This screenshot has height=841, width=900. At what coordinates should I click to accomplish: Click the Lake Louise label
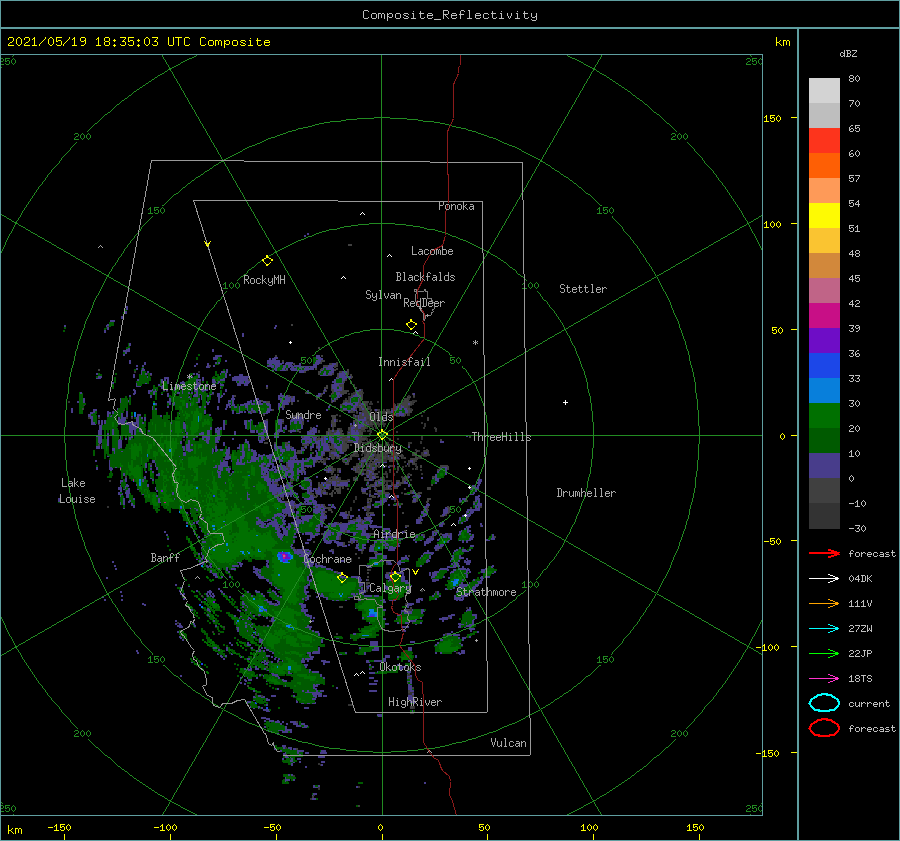pos(77,491)
